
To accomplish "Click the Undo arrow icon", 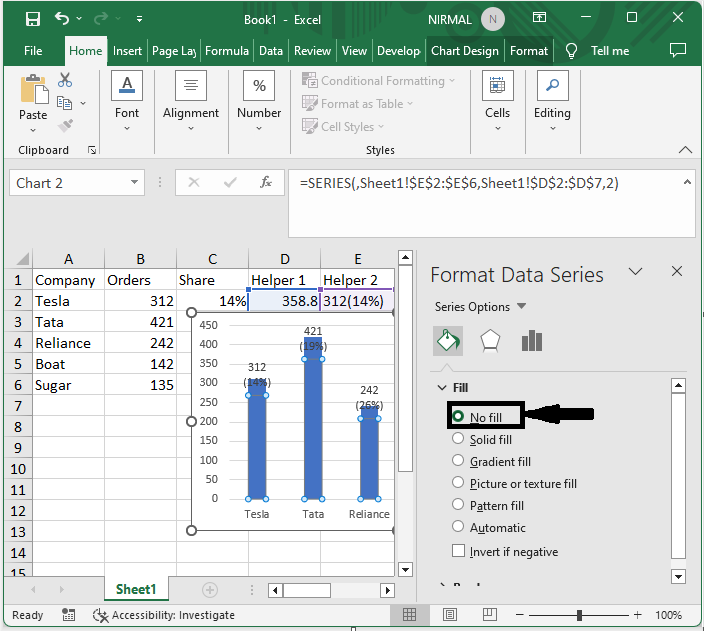I will 64,19.
